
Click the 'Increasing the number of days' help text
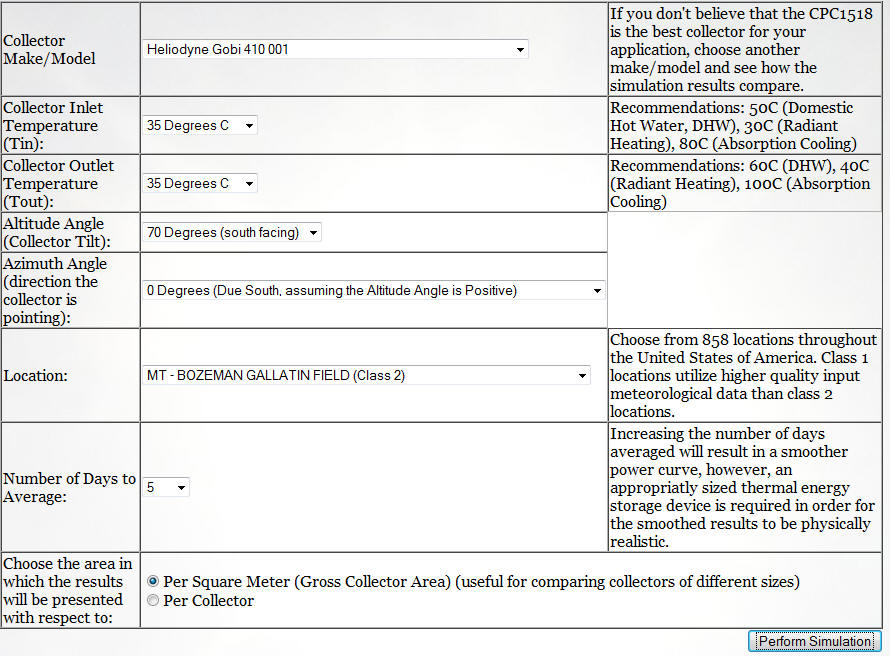[x=742, y=487]
